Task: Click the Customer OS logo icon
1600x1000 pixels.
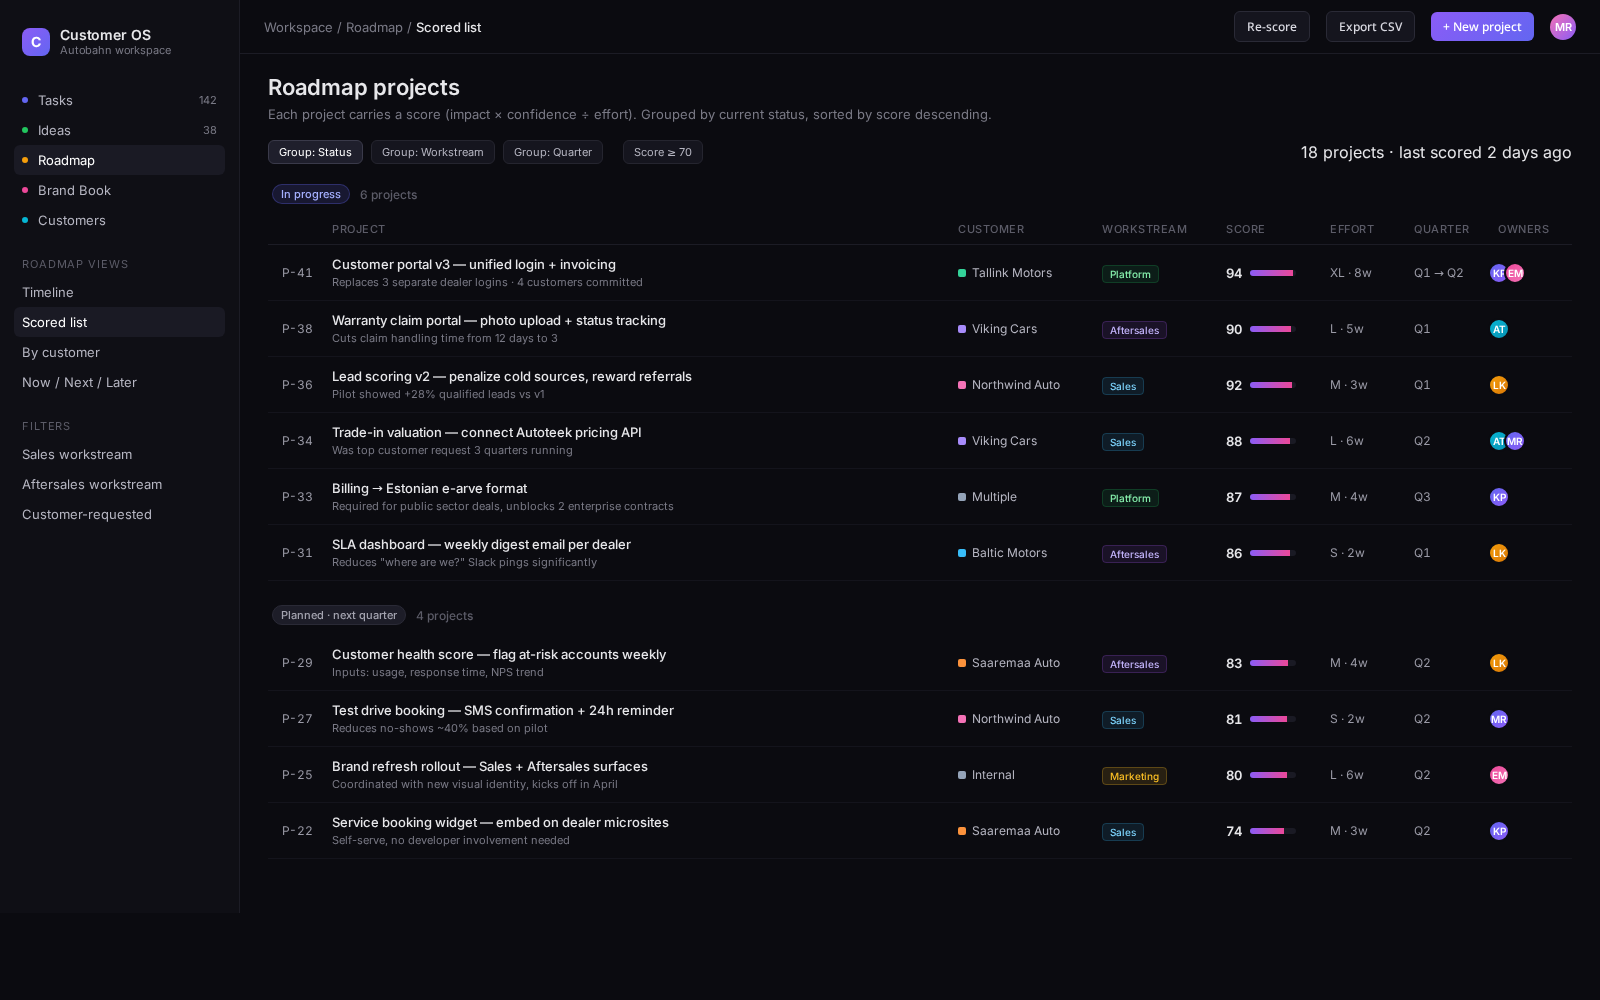Action: point(36,42)
